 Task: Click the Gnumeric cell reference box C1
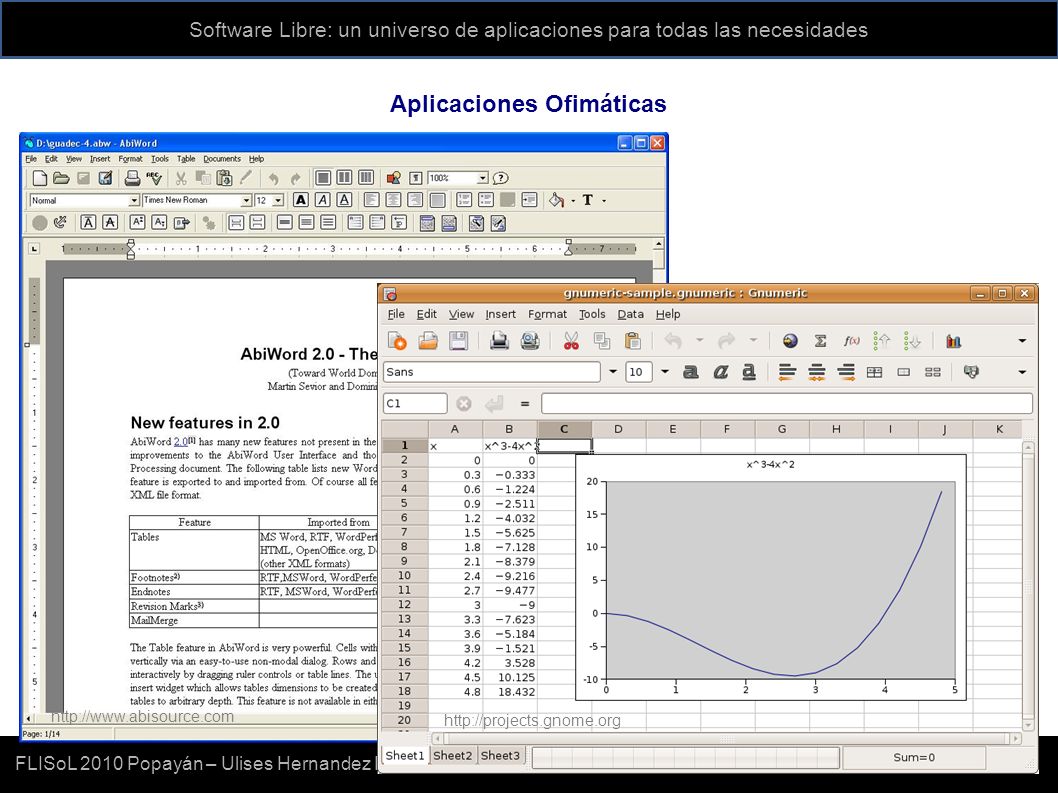tap(414, 404)
